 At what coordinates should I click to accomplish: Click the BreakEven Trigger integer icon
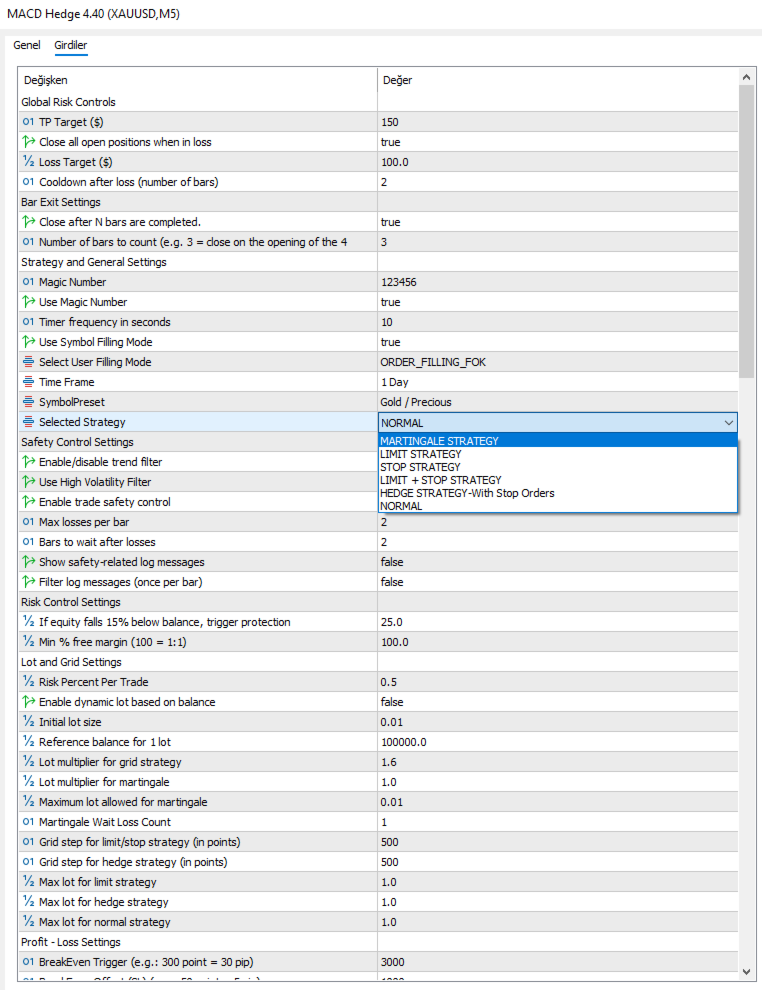(x=28, y=962)
